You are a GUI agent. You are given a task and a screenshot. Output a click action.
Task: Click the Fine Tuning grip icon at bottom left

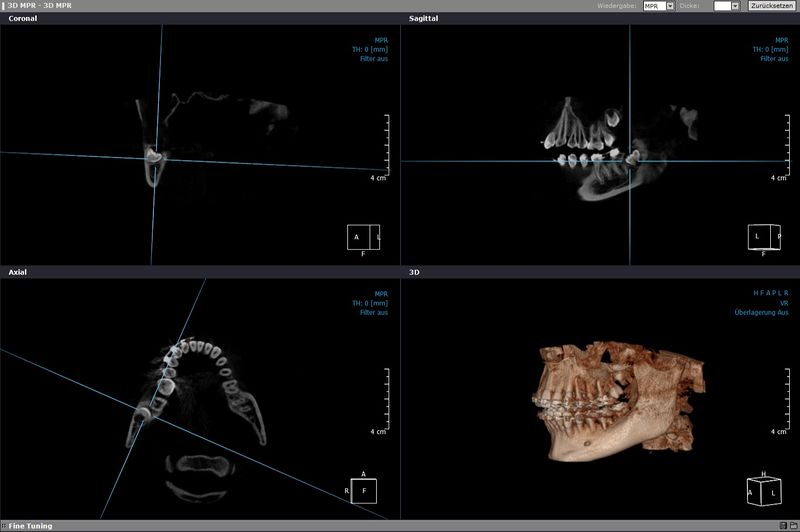4,526
